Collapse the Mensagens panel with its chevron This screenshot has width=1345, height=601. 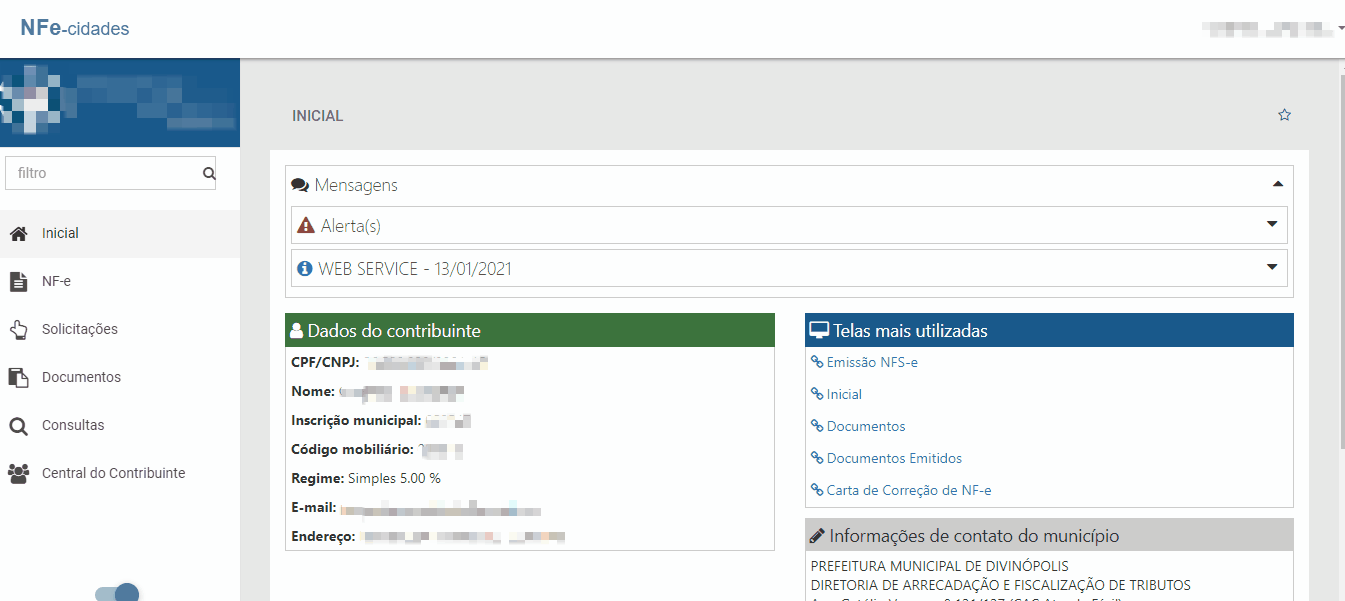1277,184
